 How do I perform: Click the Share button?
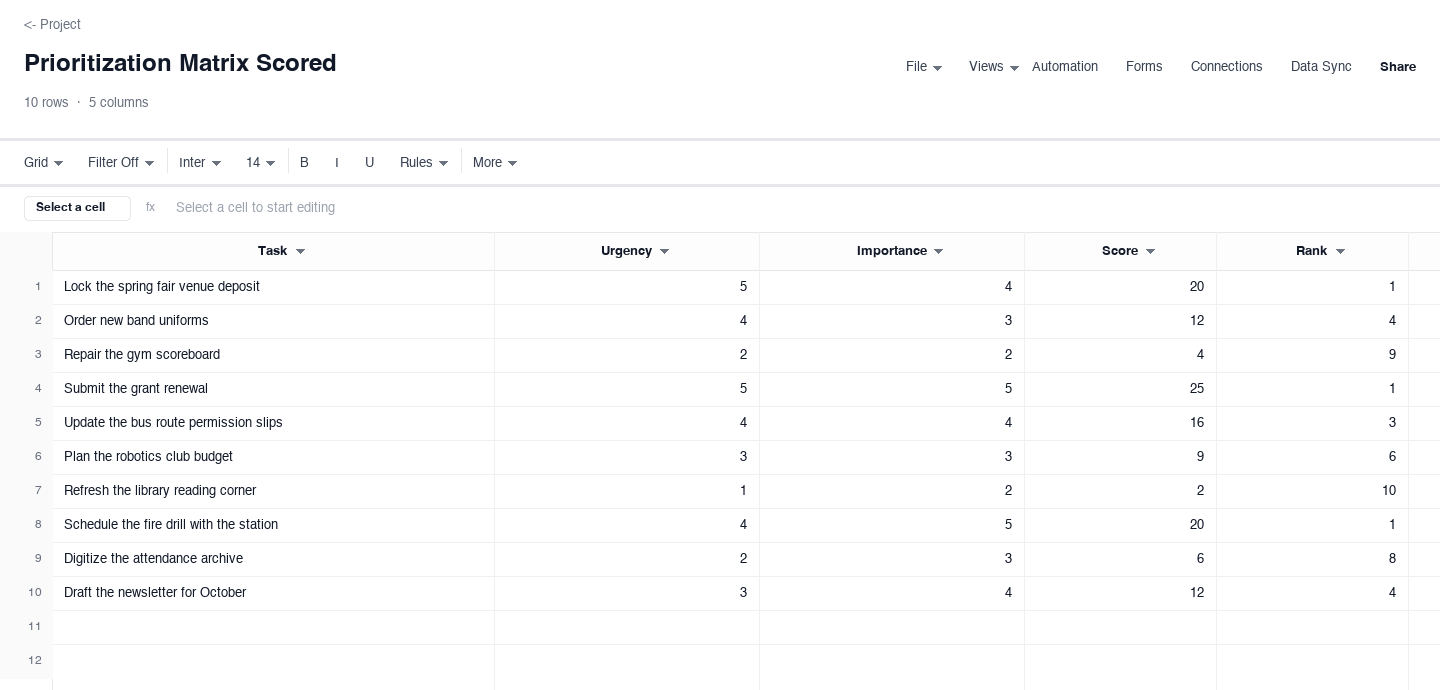point(1398,67)
